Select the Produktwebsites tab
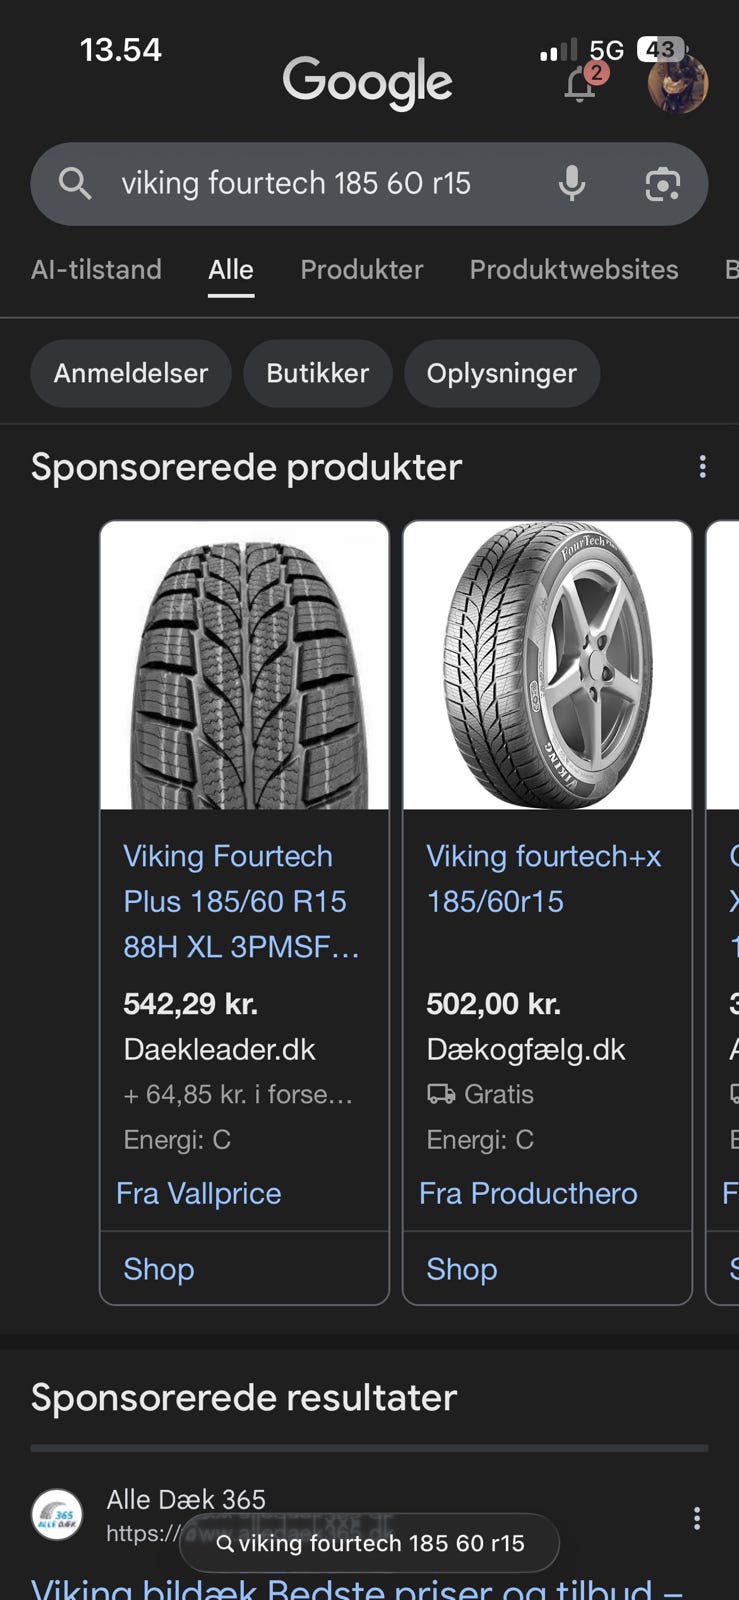Screen dimensions: 739x1600 click(x=573, y=270)
